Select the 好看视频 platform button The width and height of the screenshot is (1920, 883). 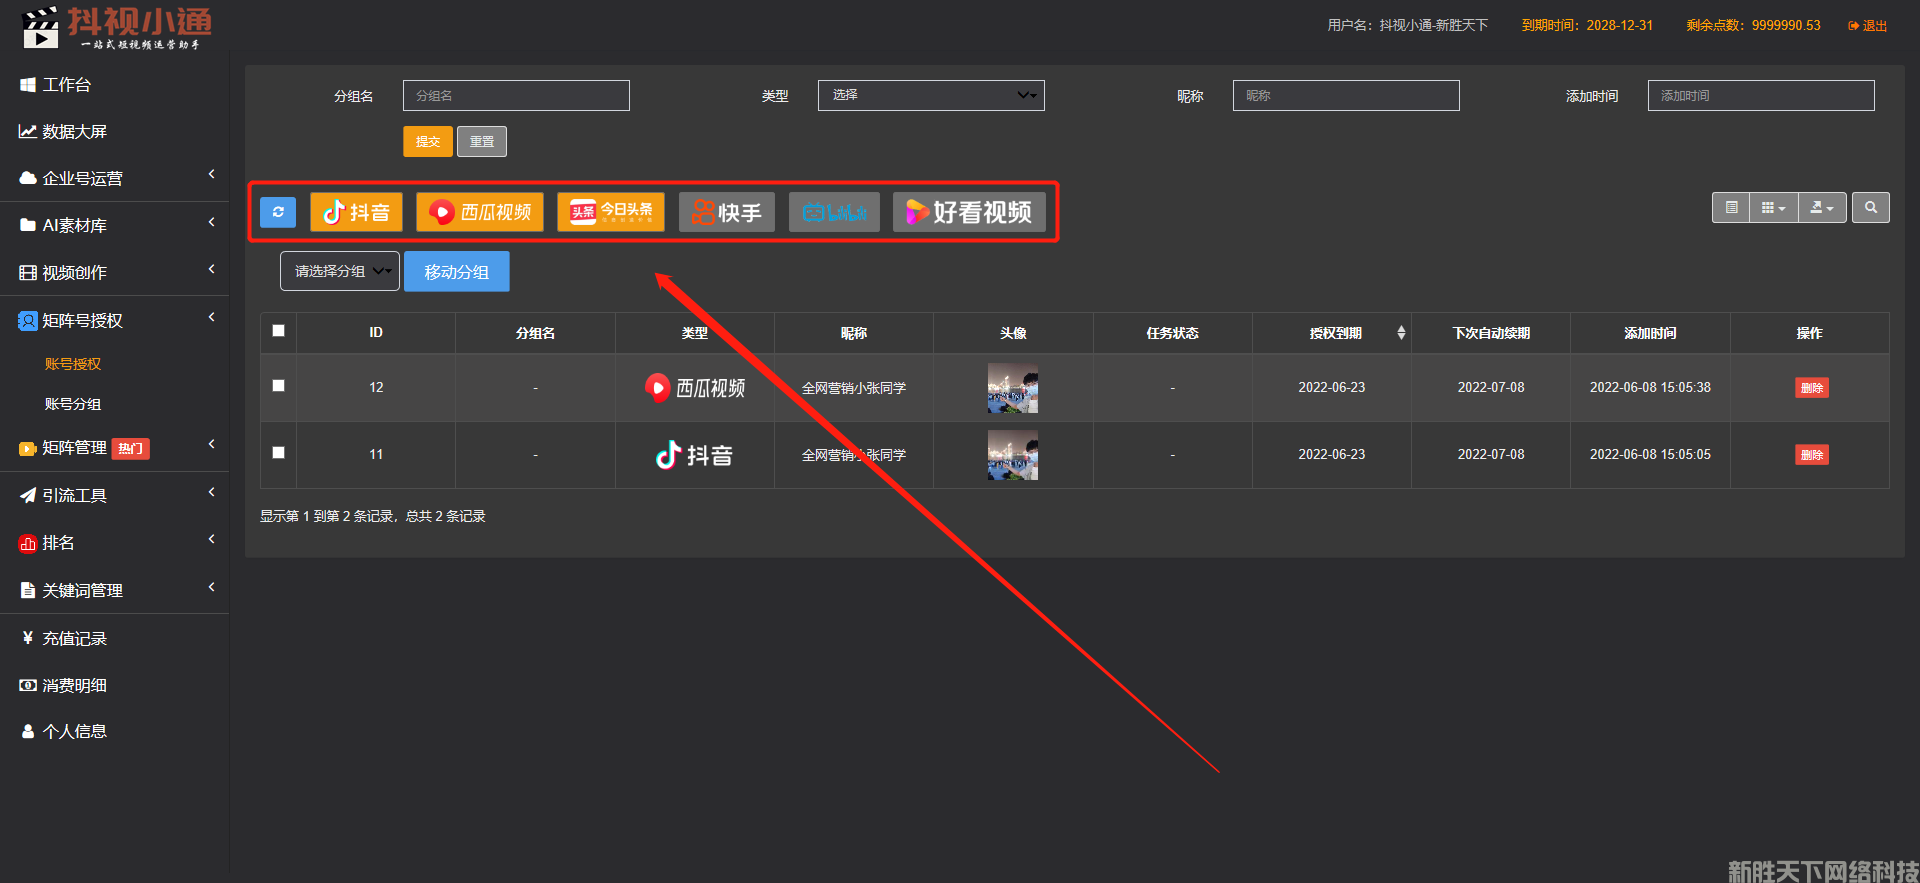coord(969,212)
